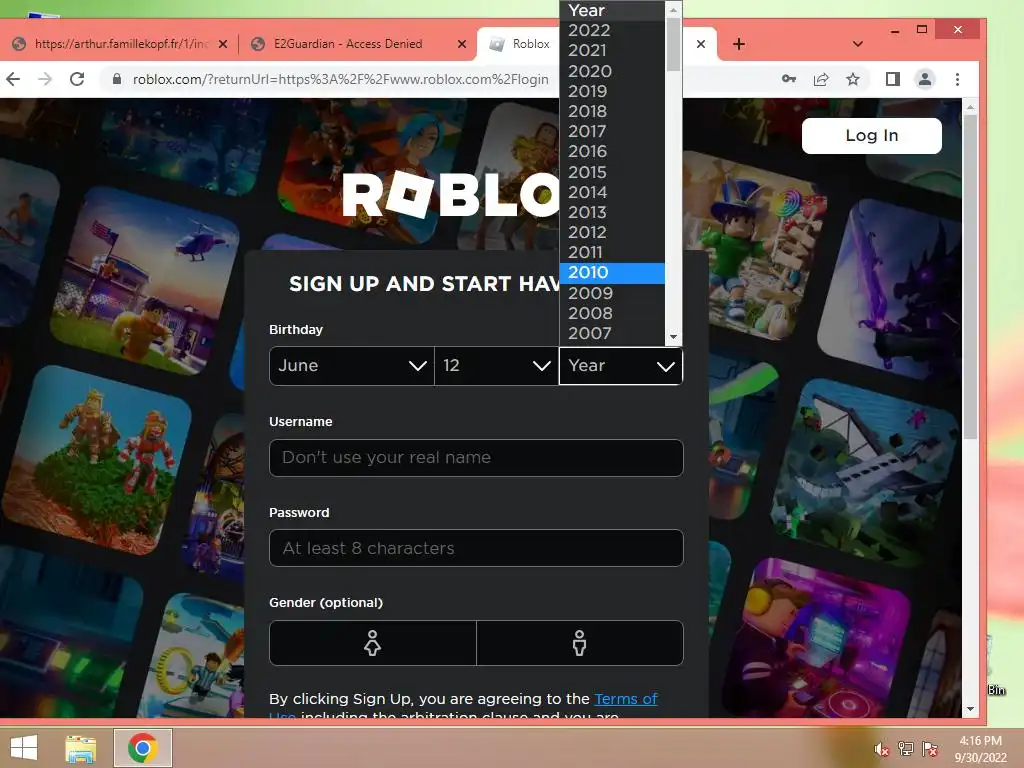Select 2007 in the year list
The height and width of the screenshot is (768, 1024).
tap(612, 334)
